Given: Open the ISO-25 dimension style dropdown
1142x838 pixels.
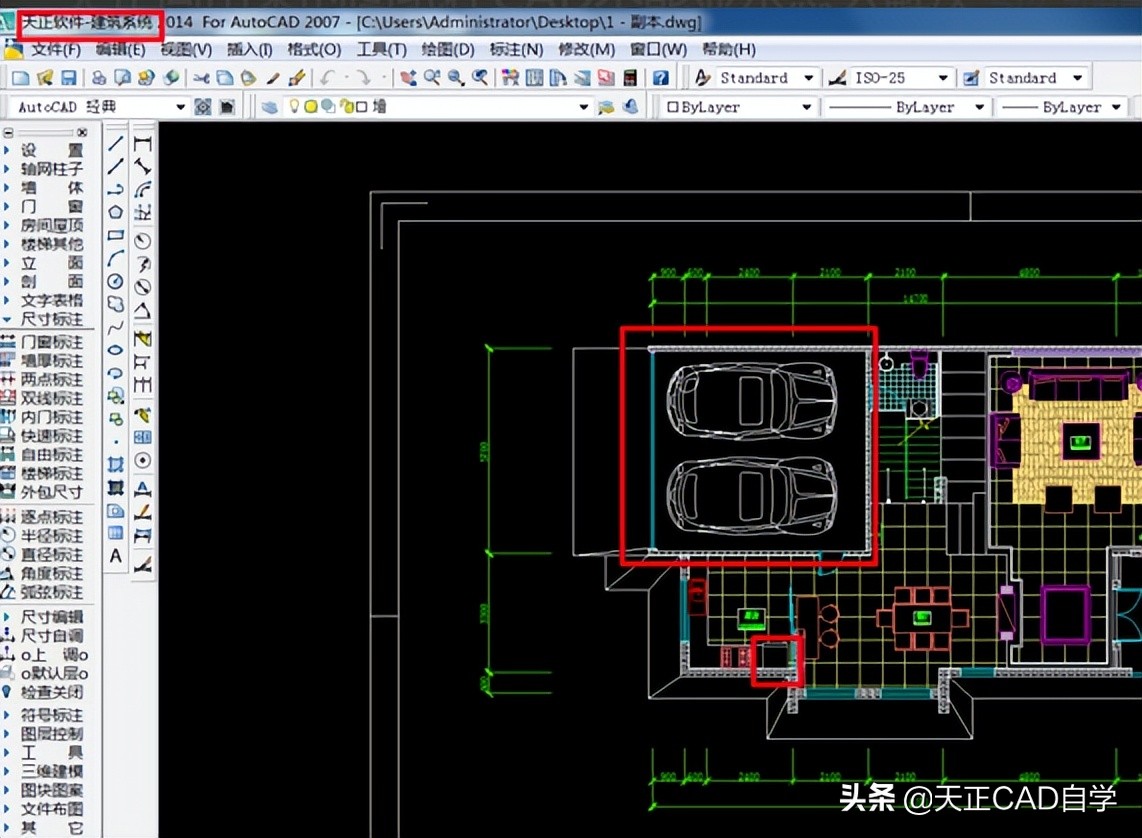Looking at the screenshot, I should tap(942, 78).
